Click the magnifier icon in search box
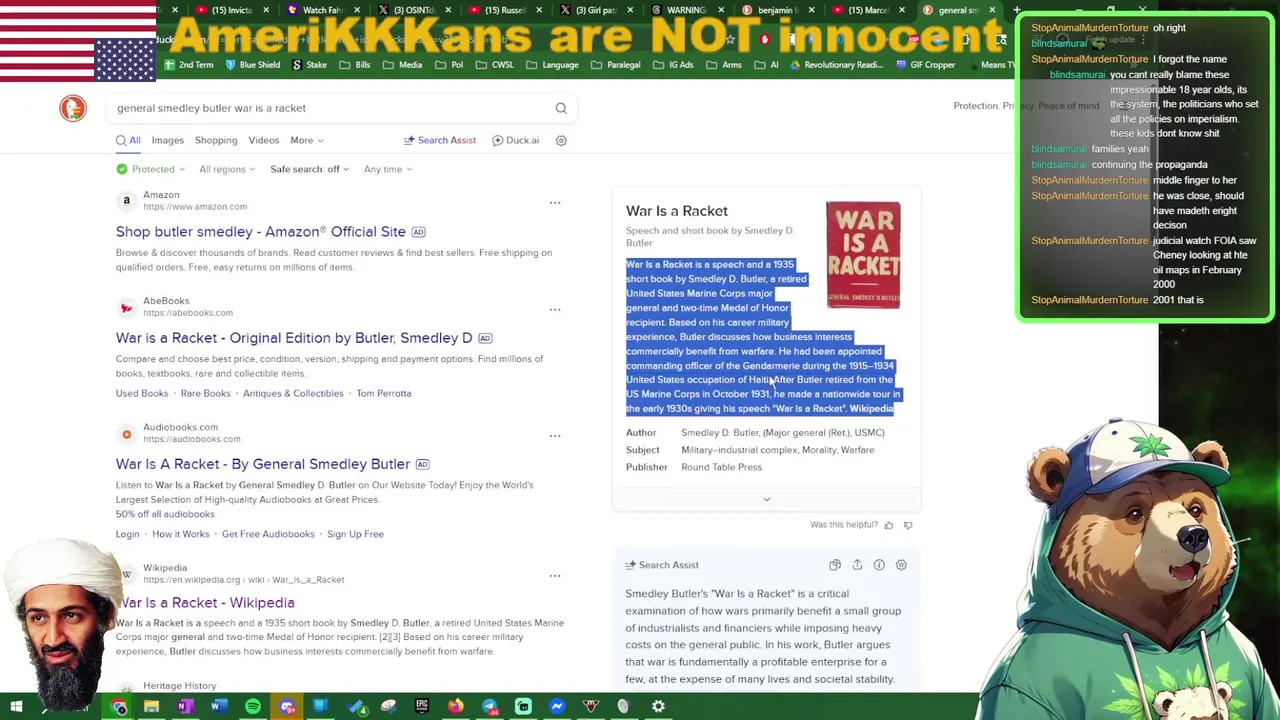The image size is (1280, 720). click(x=561, y=108)
